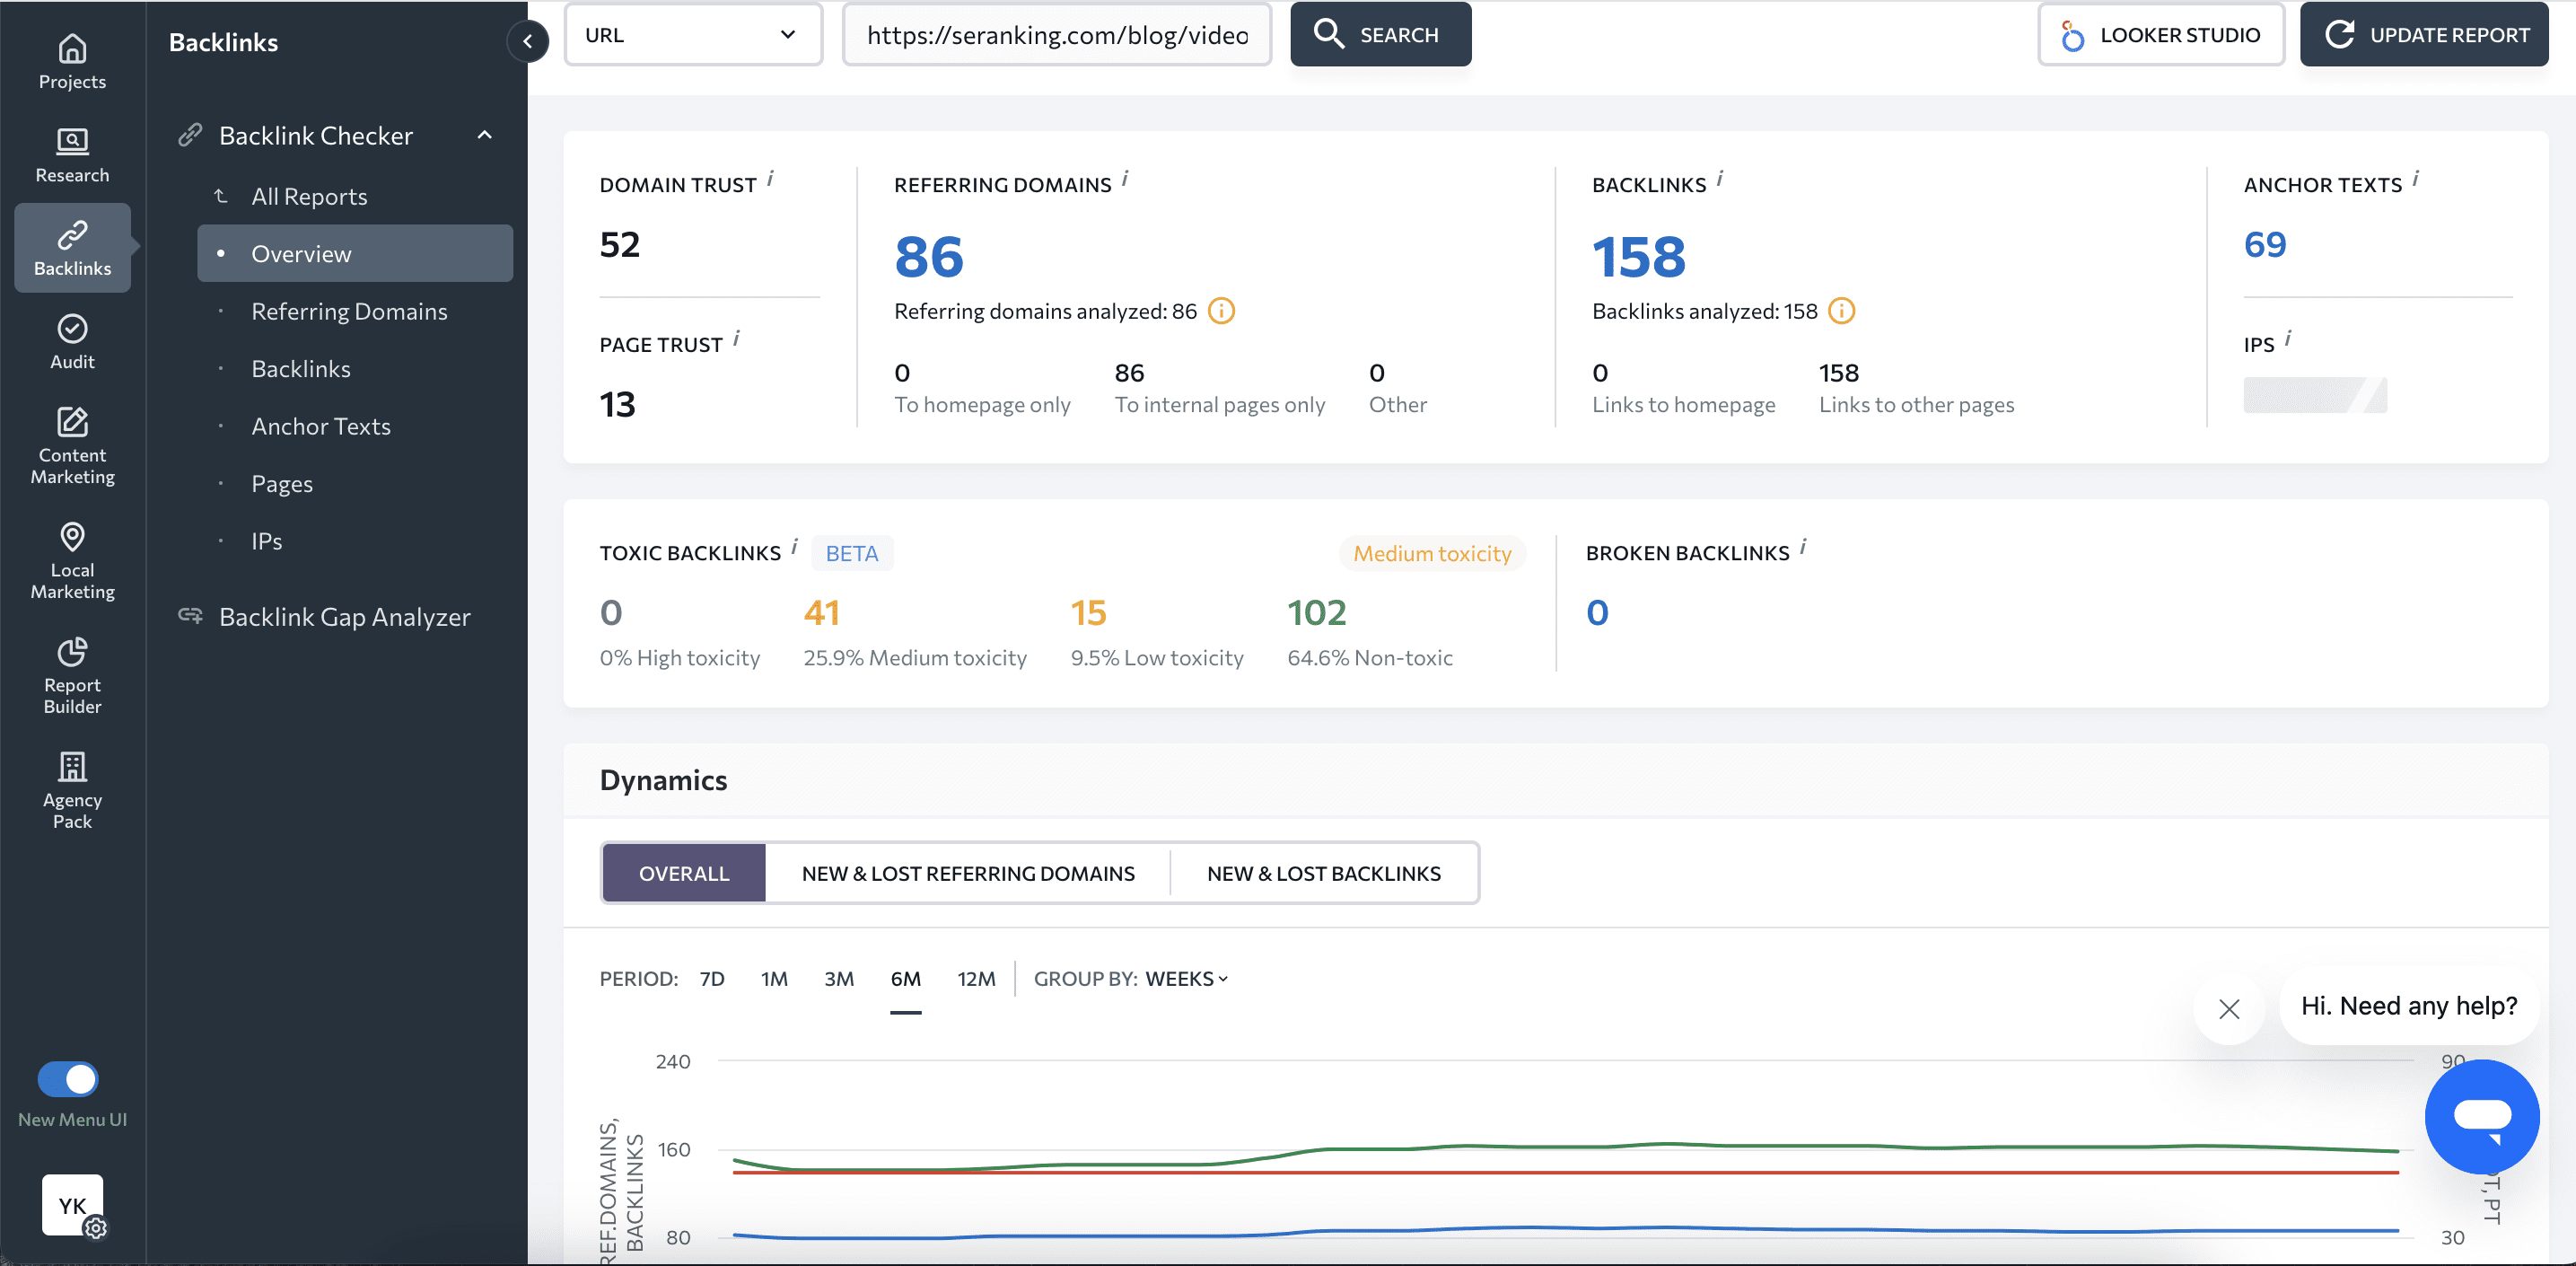This screenshot has width=2576, height=1266.
Task: Collapse the Backlinks side panel arrow
Action: pyautogui.click(x=527, y=41)
